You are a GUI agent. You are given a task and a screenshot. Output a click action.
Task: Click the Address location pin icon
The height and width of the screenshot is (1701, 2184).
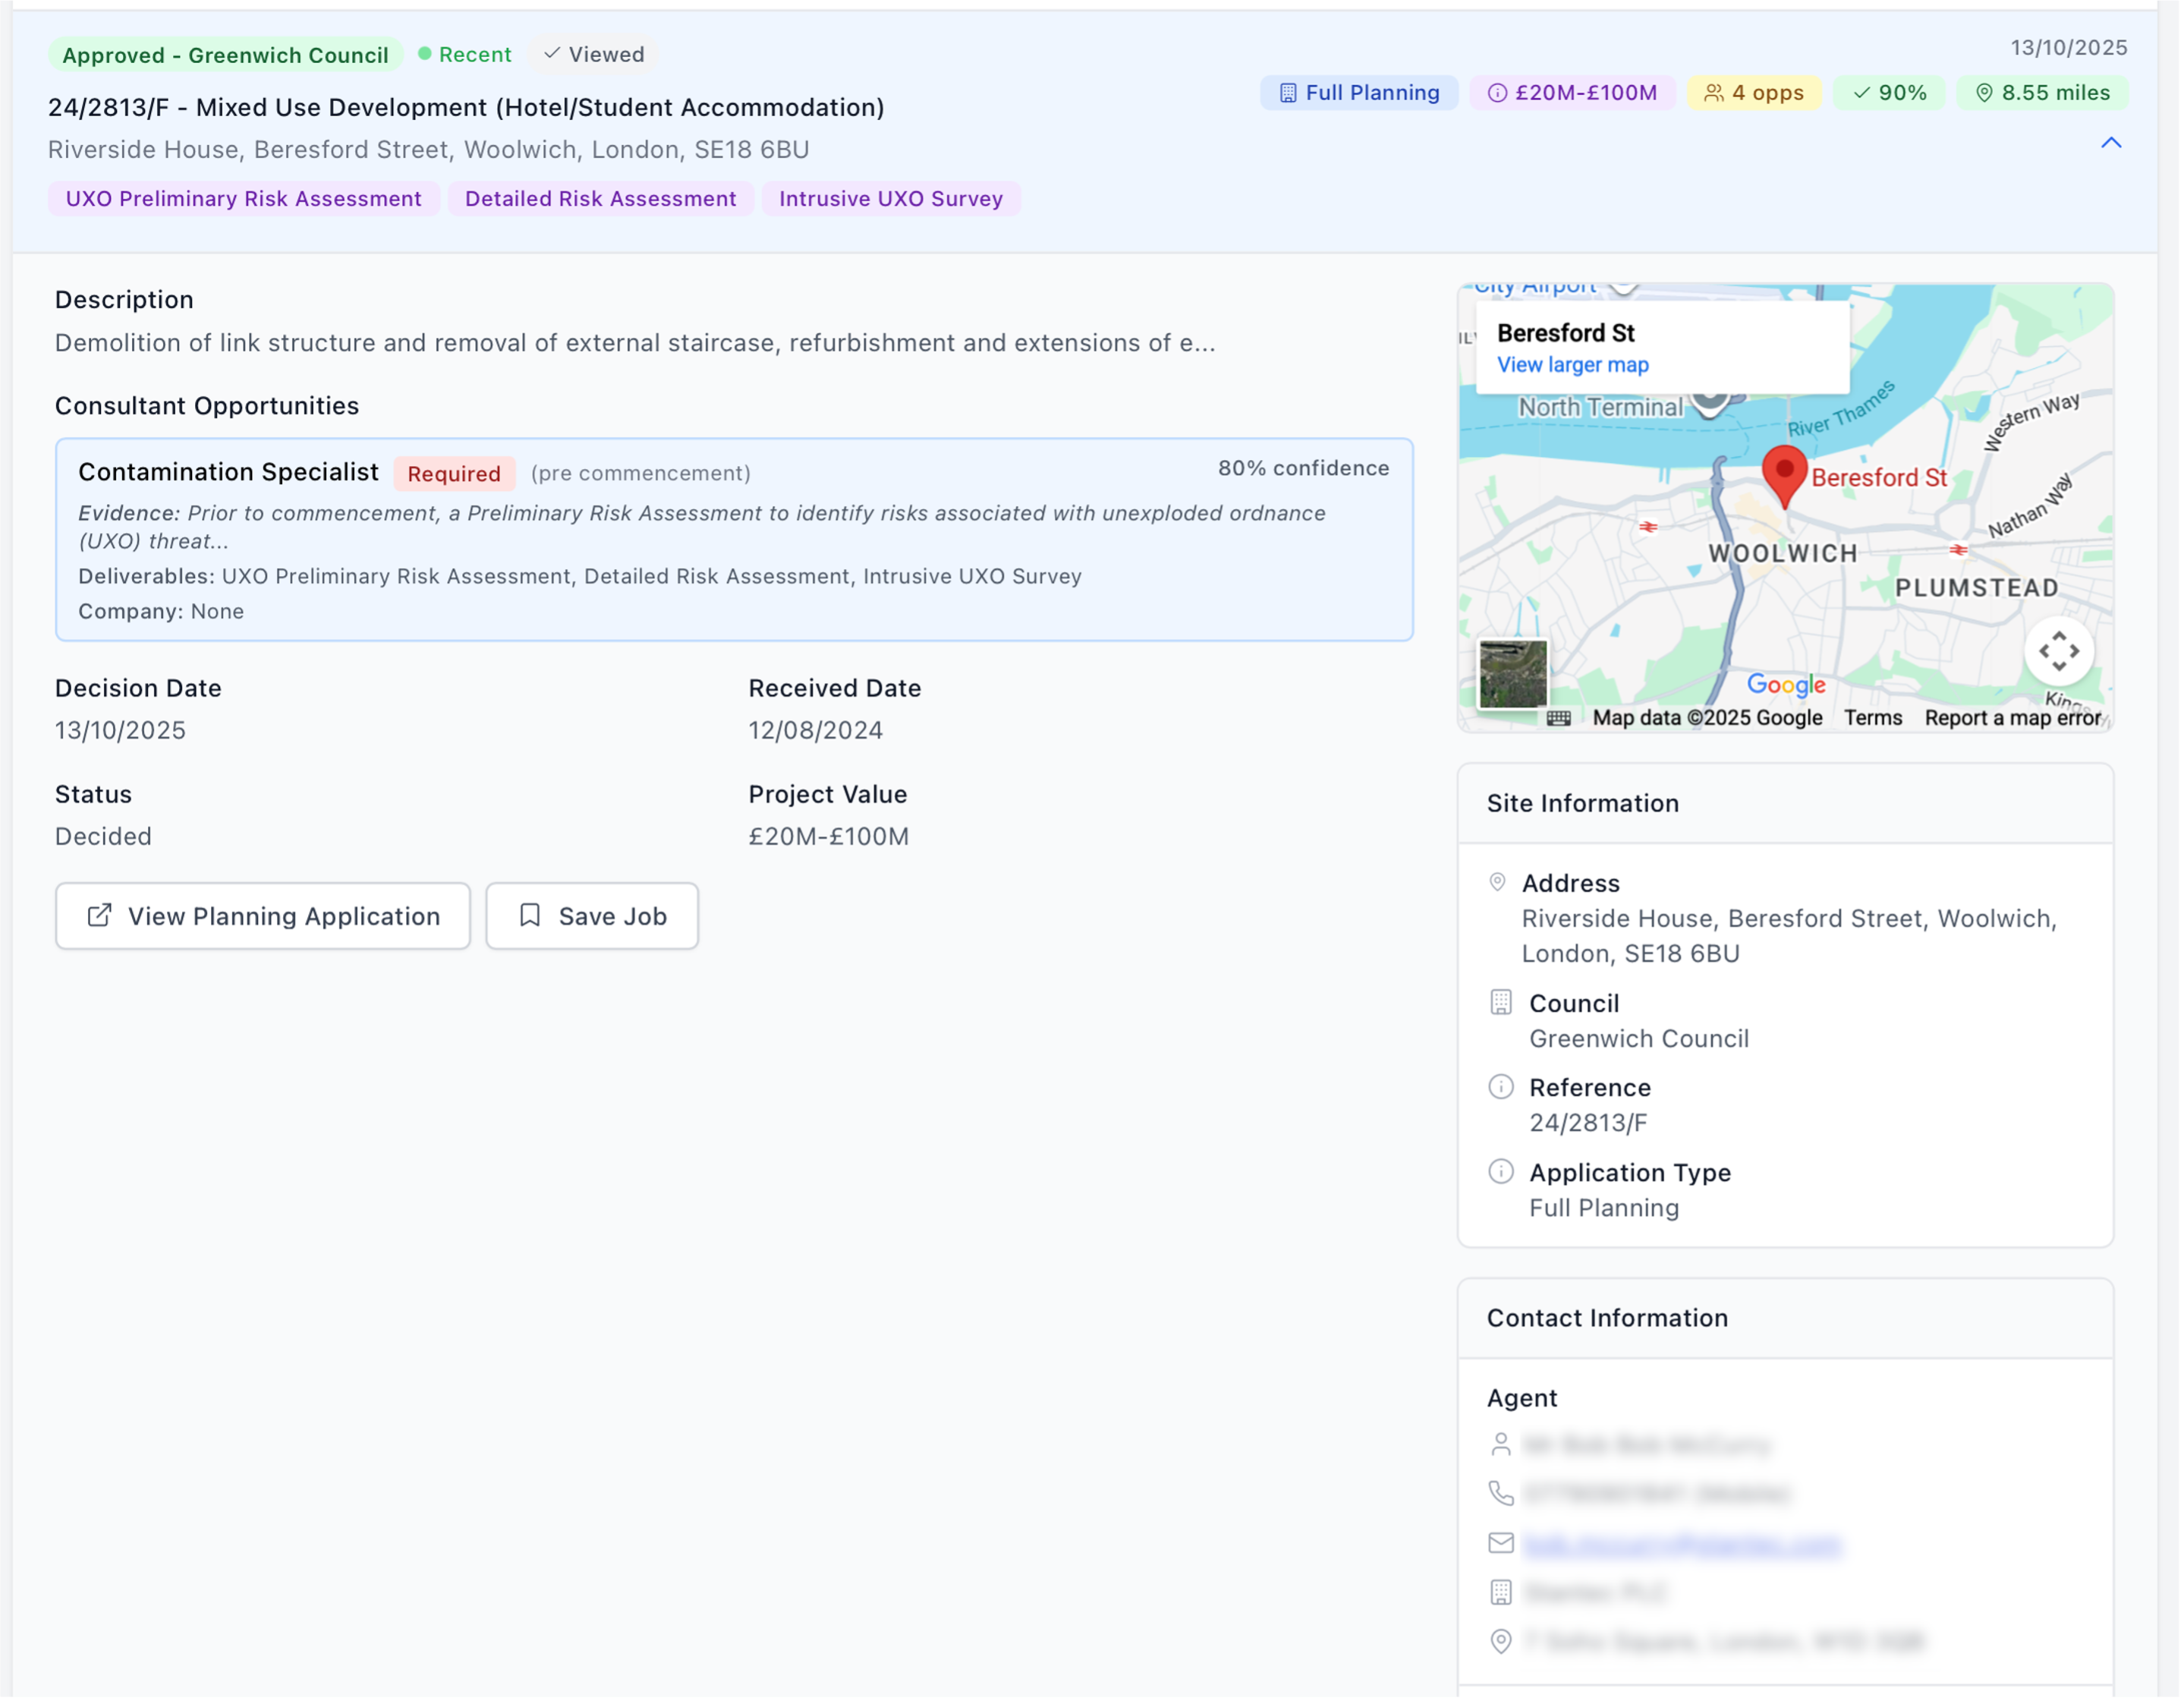coord(1501,884)
